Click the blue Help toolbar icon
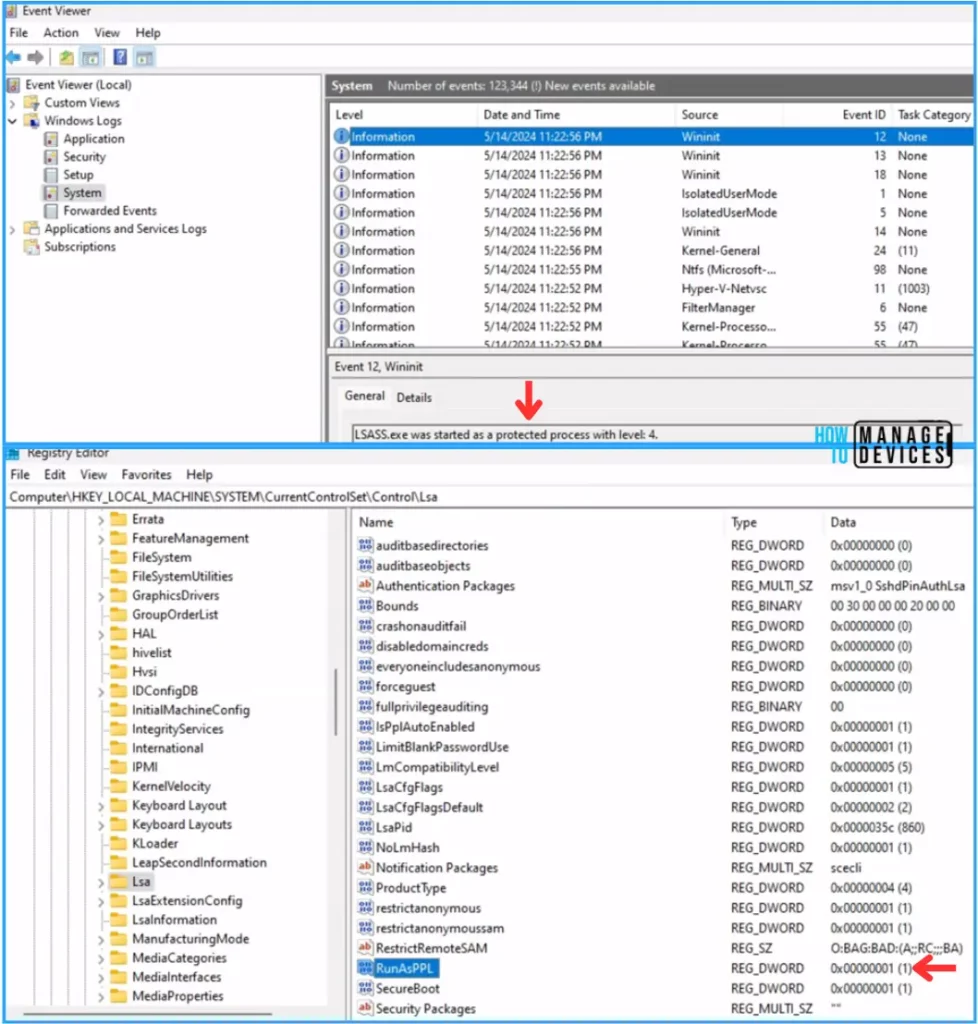The width and height of the screenshot is (978, 1024). pyautogui.click(x=120, y=57)
